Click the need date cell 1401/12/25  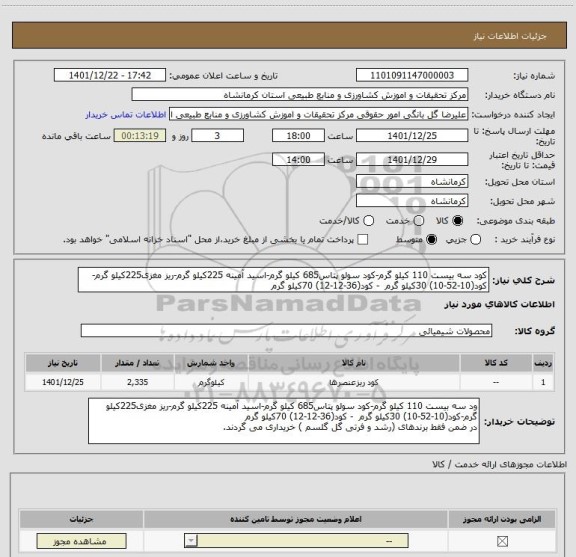click(63, 382)
